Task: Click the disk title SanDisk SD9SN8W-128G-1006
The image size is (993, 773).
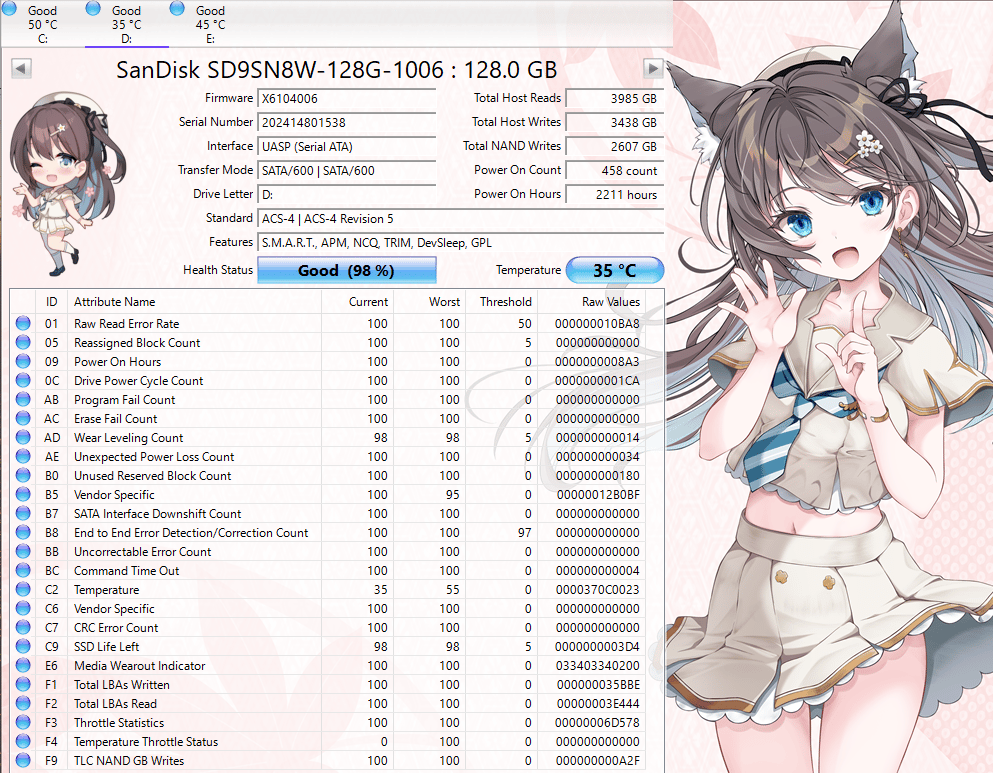Action: pos(336,70)
